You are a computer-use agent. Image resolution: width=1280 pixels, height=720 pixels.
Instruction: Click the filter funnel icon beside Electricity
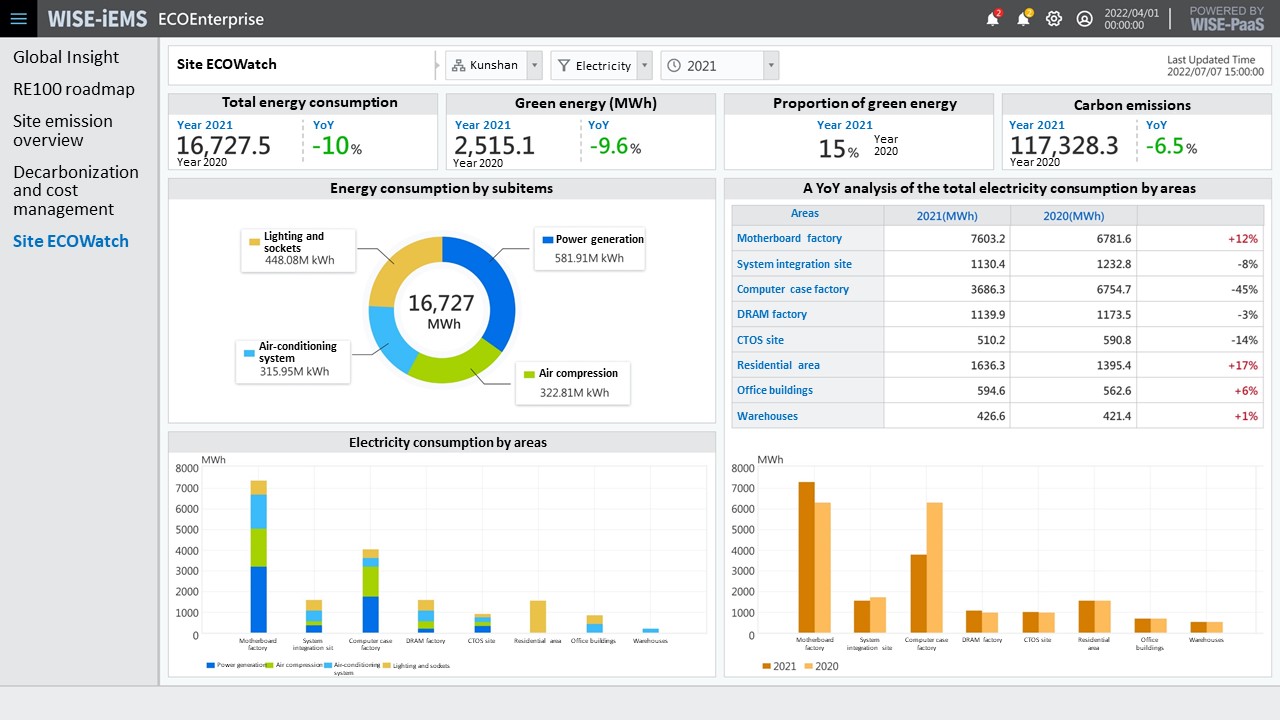[564, 65]
